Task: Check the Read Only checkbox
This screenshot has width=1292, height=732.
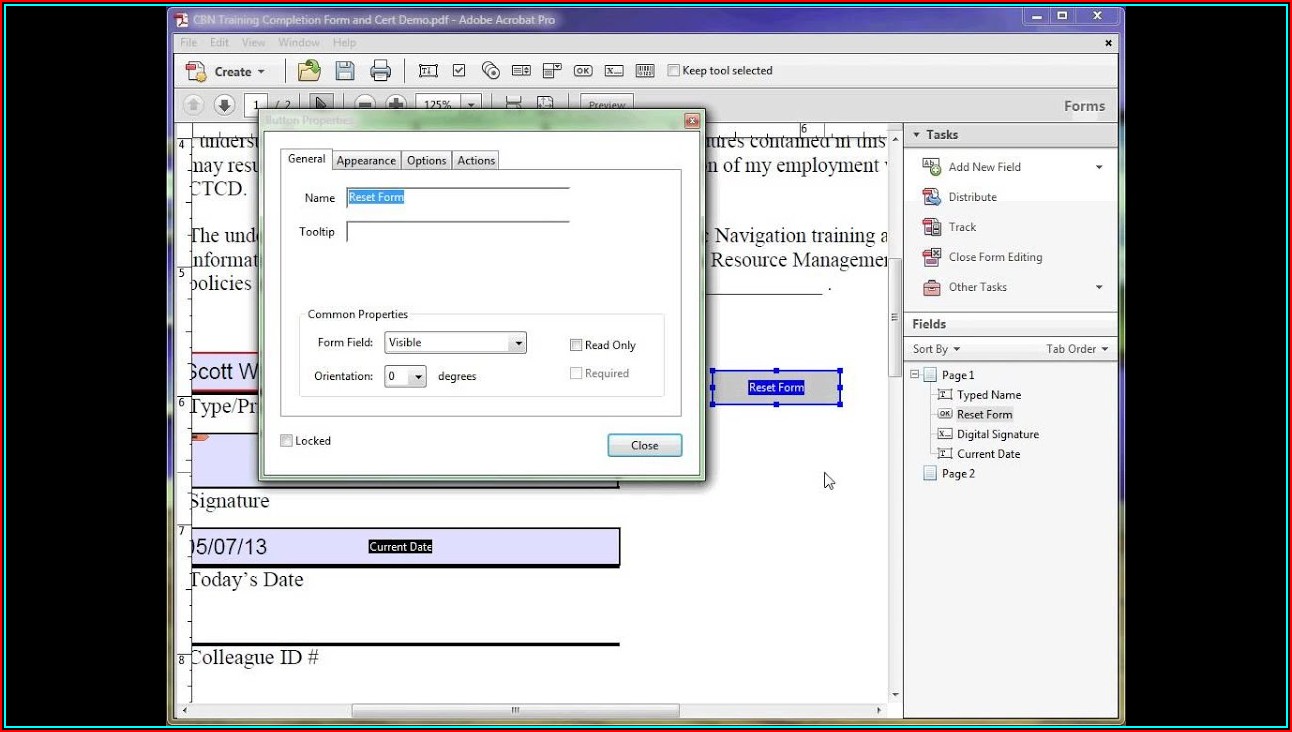Action: tap(576, 345)
